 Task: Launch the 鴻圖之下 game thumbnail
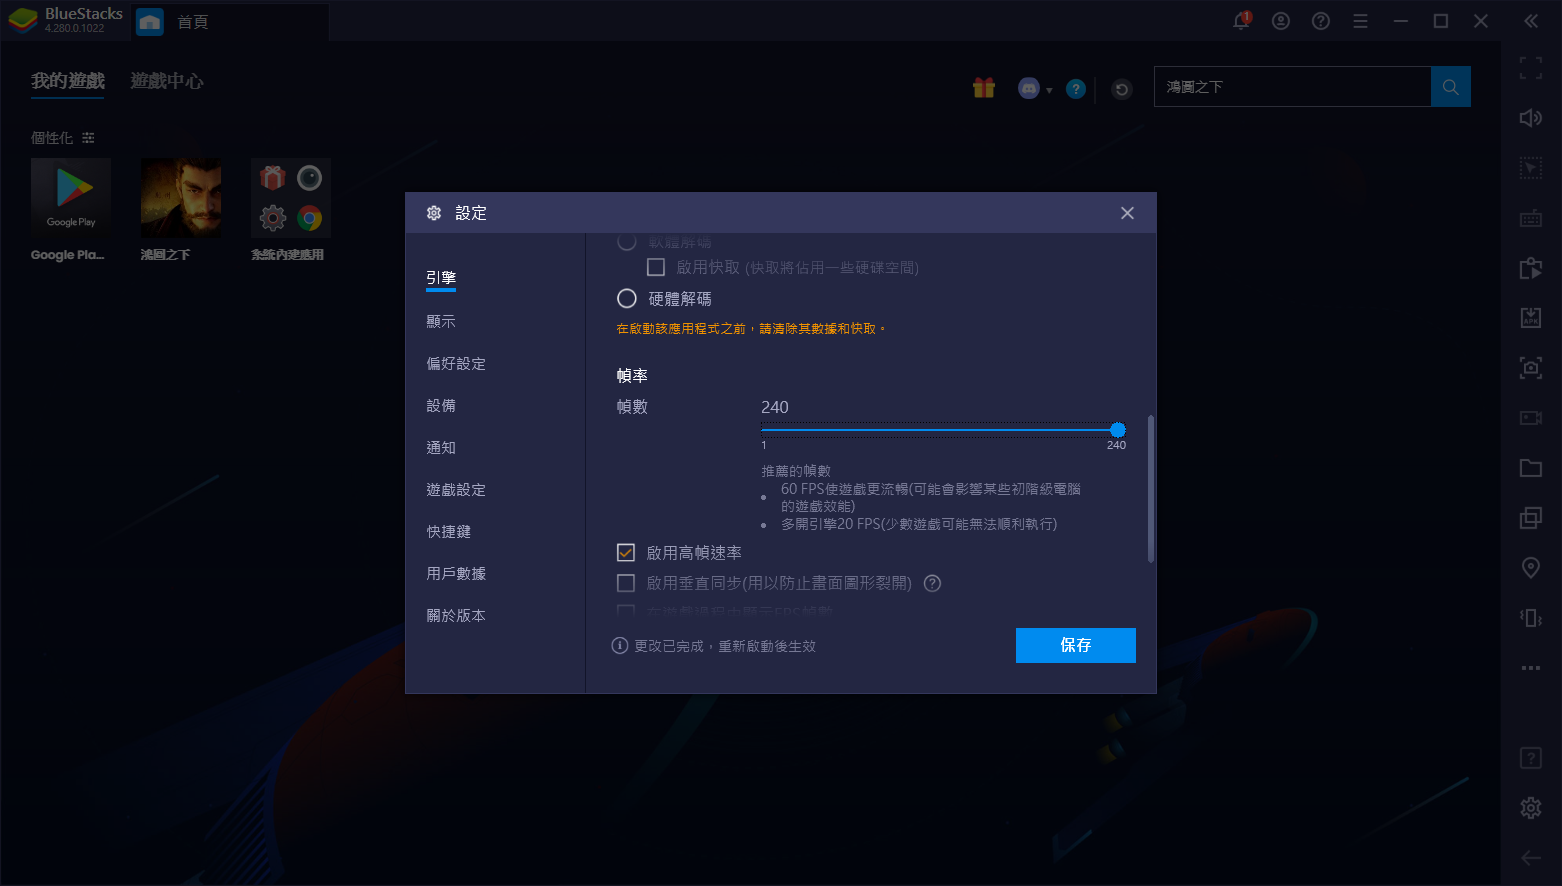pos(181,198)
